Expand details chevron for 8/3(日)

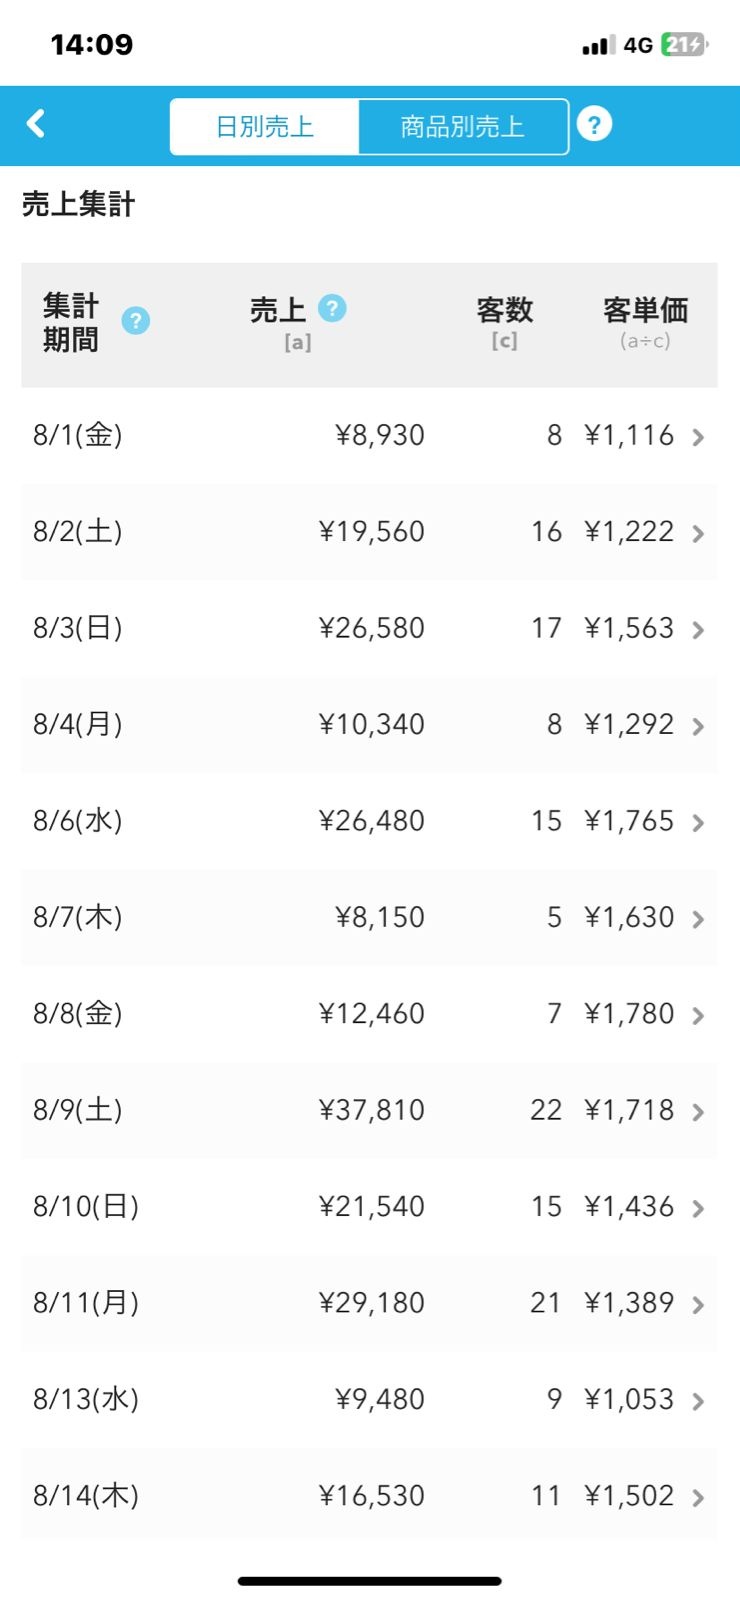click(x=698, y=630)
